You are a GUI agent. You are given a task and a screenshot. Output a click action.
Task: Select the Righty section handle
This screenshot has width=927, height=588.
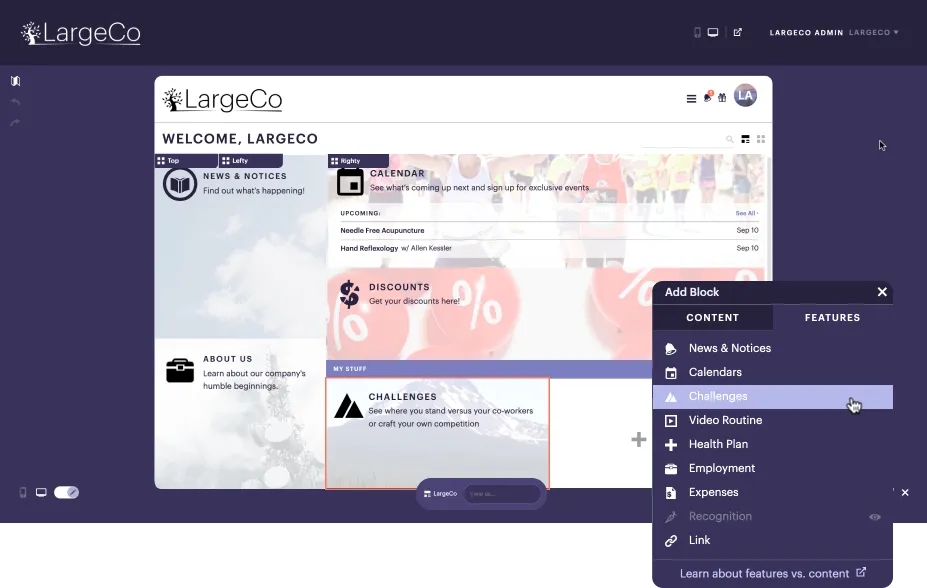coord(358,161)
